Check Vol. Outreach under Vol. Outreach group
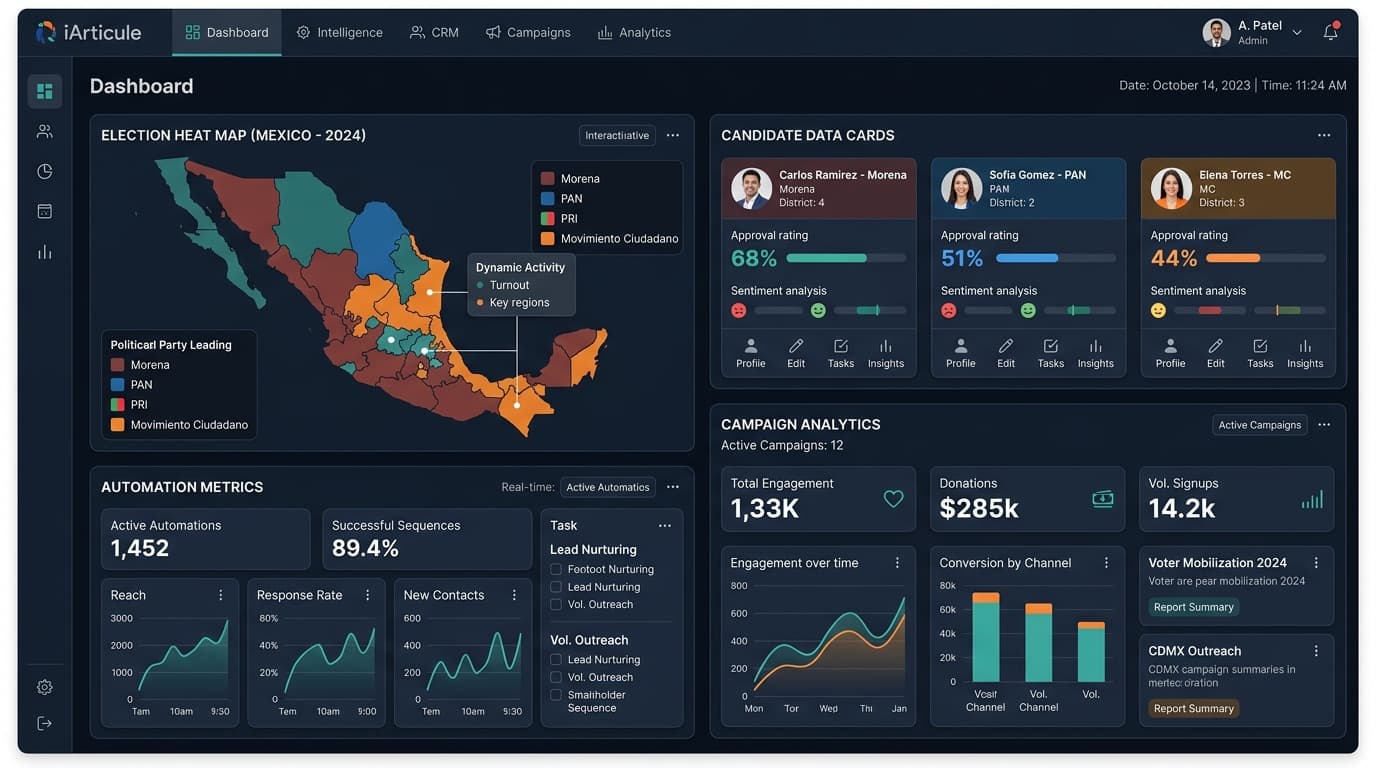 [556, 677]
